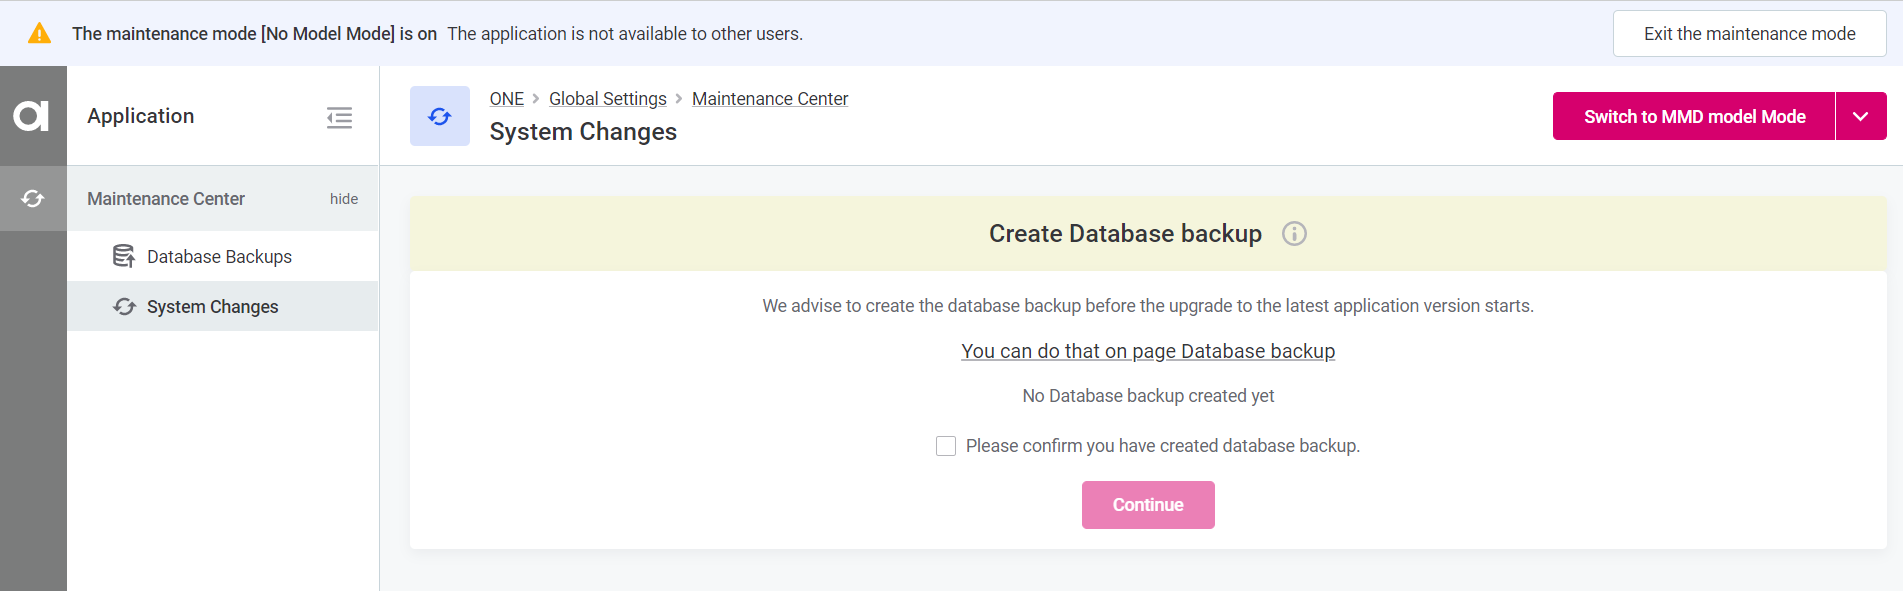Go to ONE breadcrumb link
The image size is (1903, 591).
506,99
